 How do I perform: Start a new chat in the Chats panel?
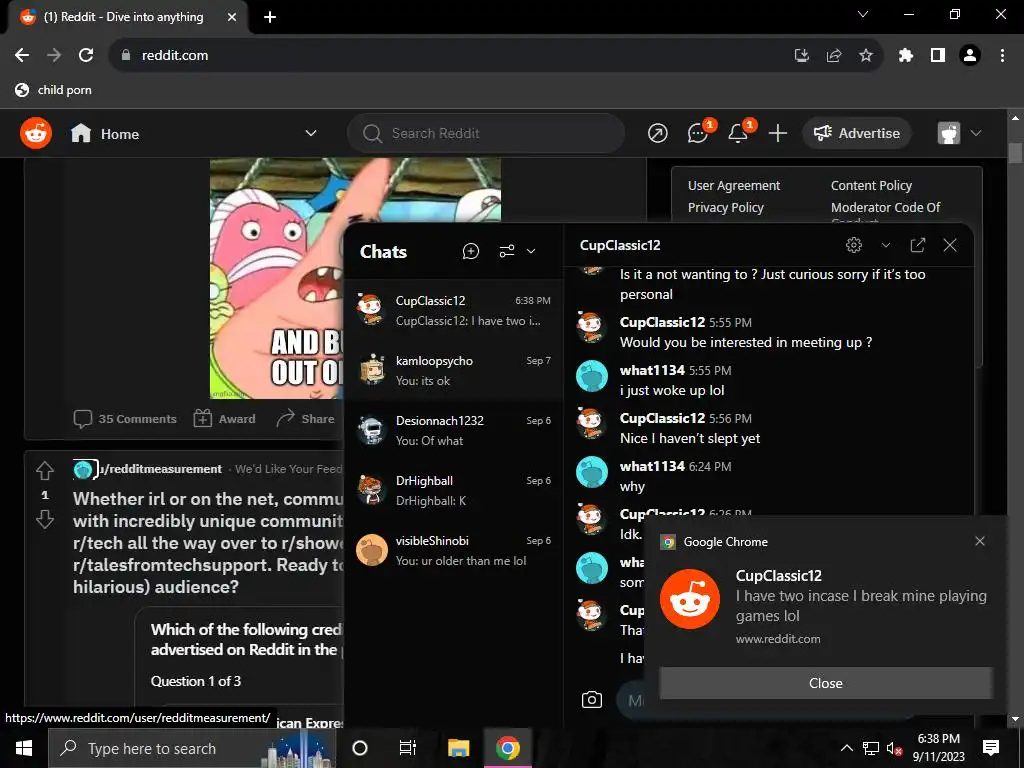coord(471,251)
